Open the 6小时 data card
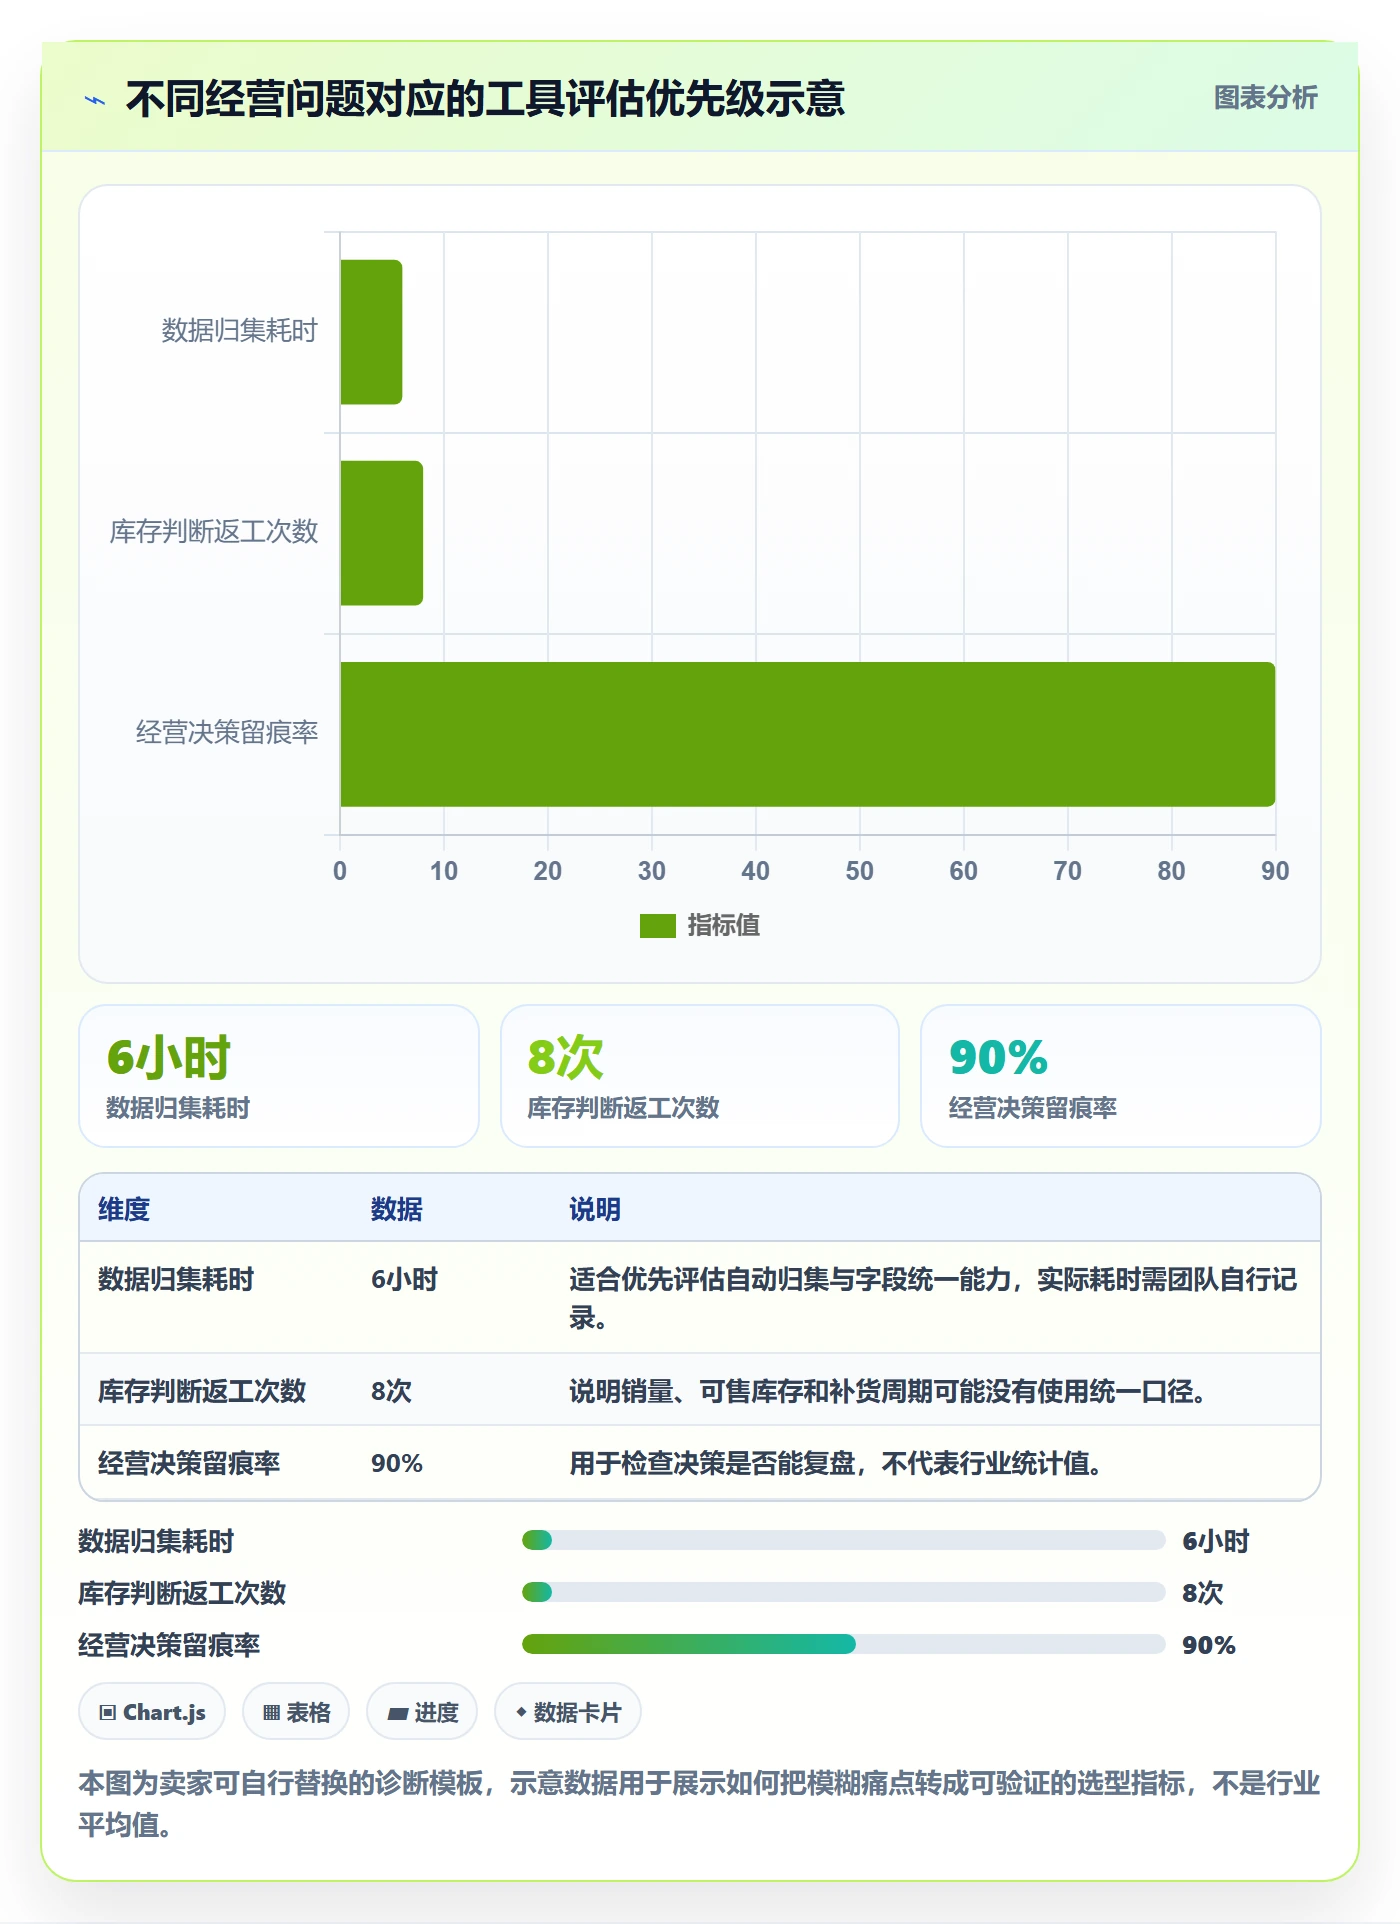This screenshot has width=1400, height=1924. (279, 1076)
